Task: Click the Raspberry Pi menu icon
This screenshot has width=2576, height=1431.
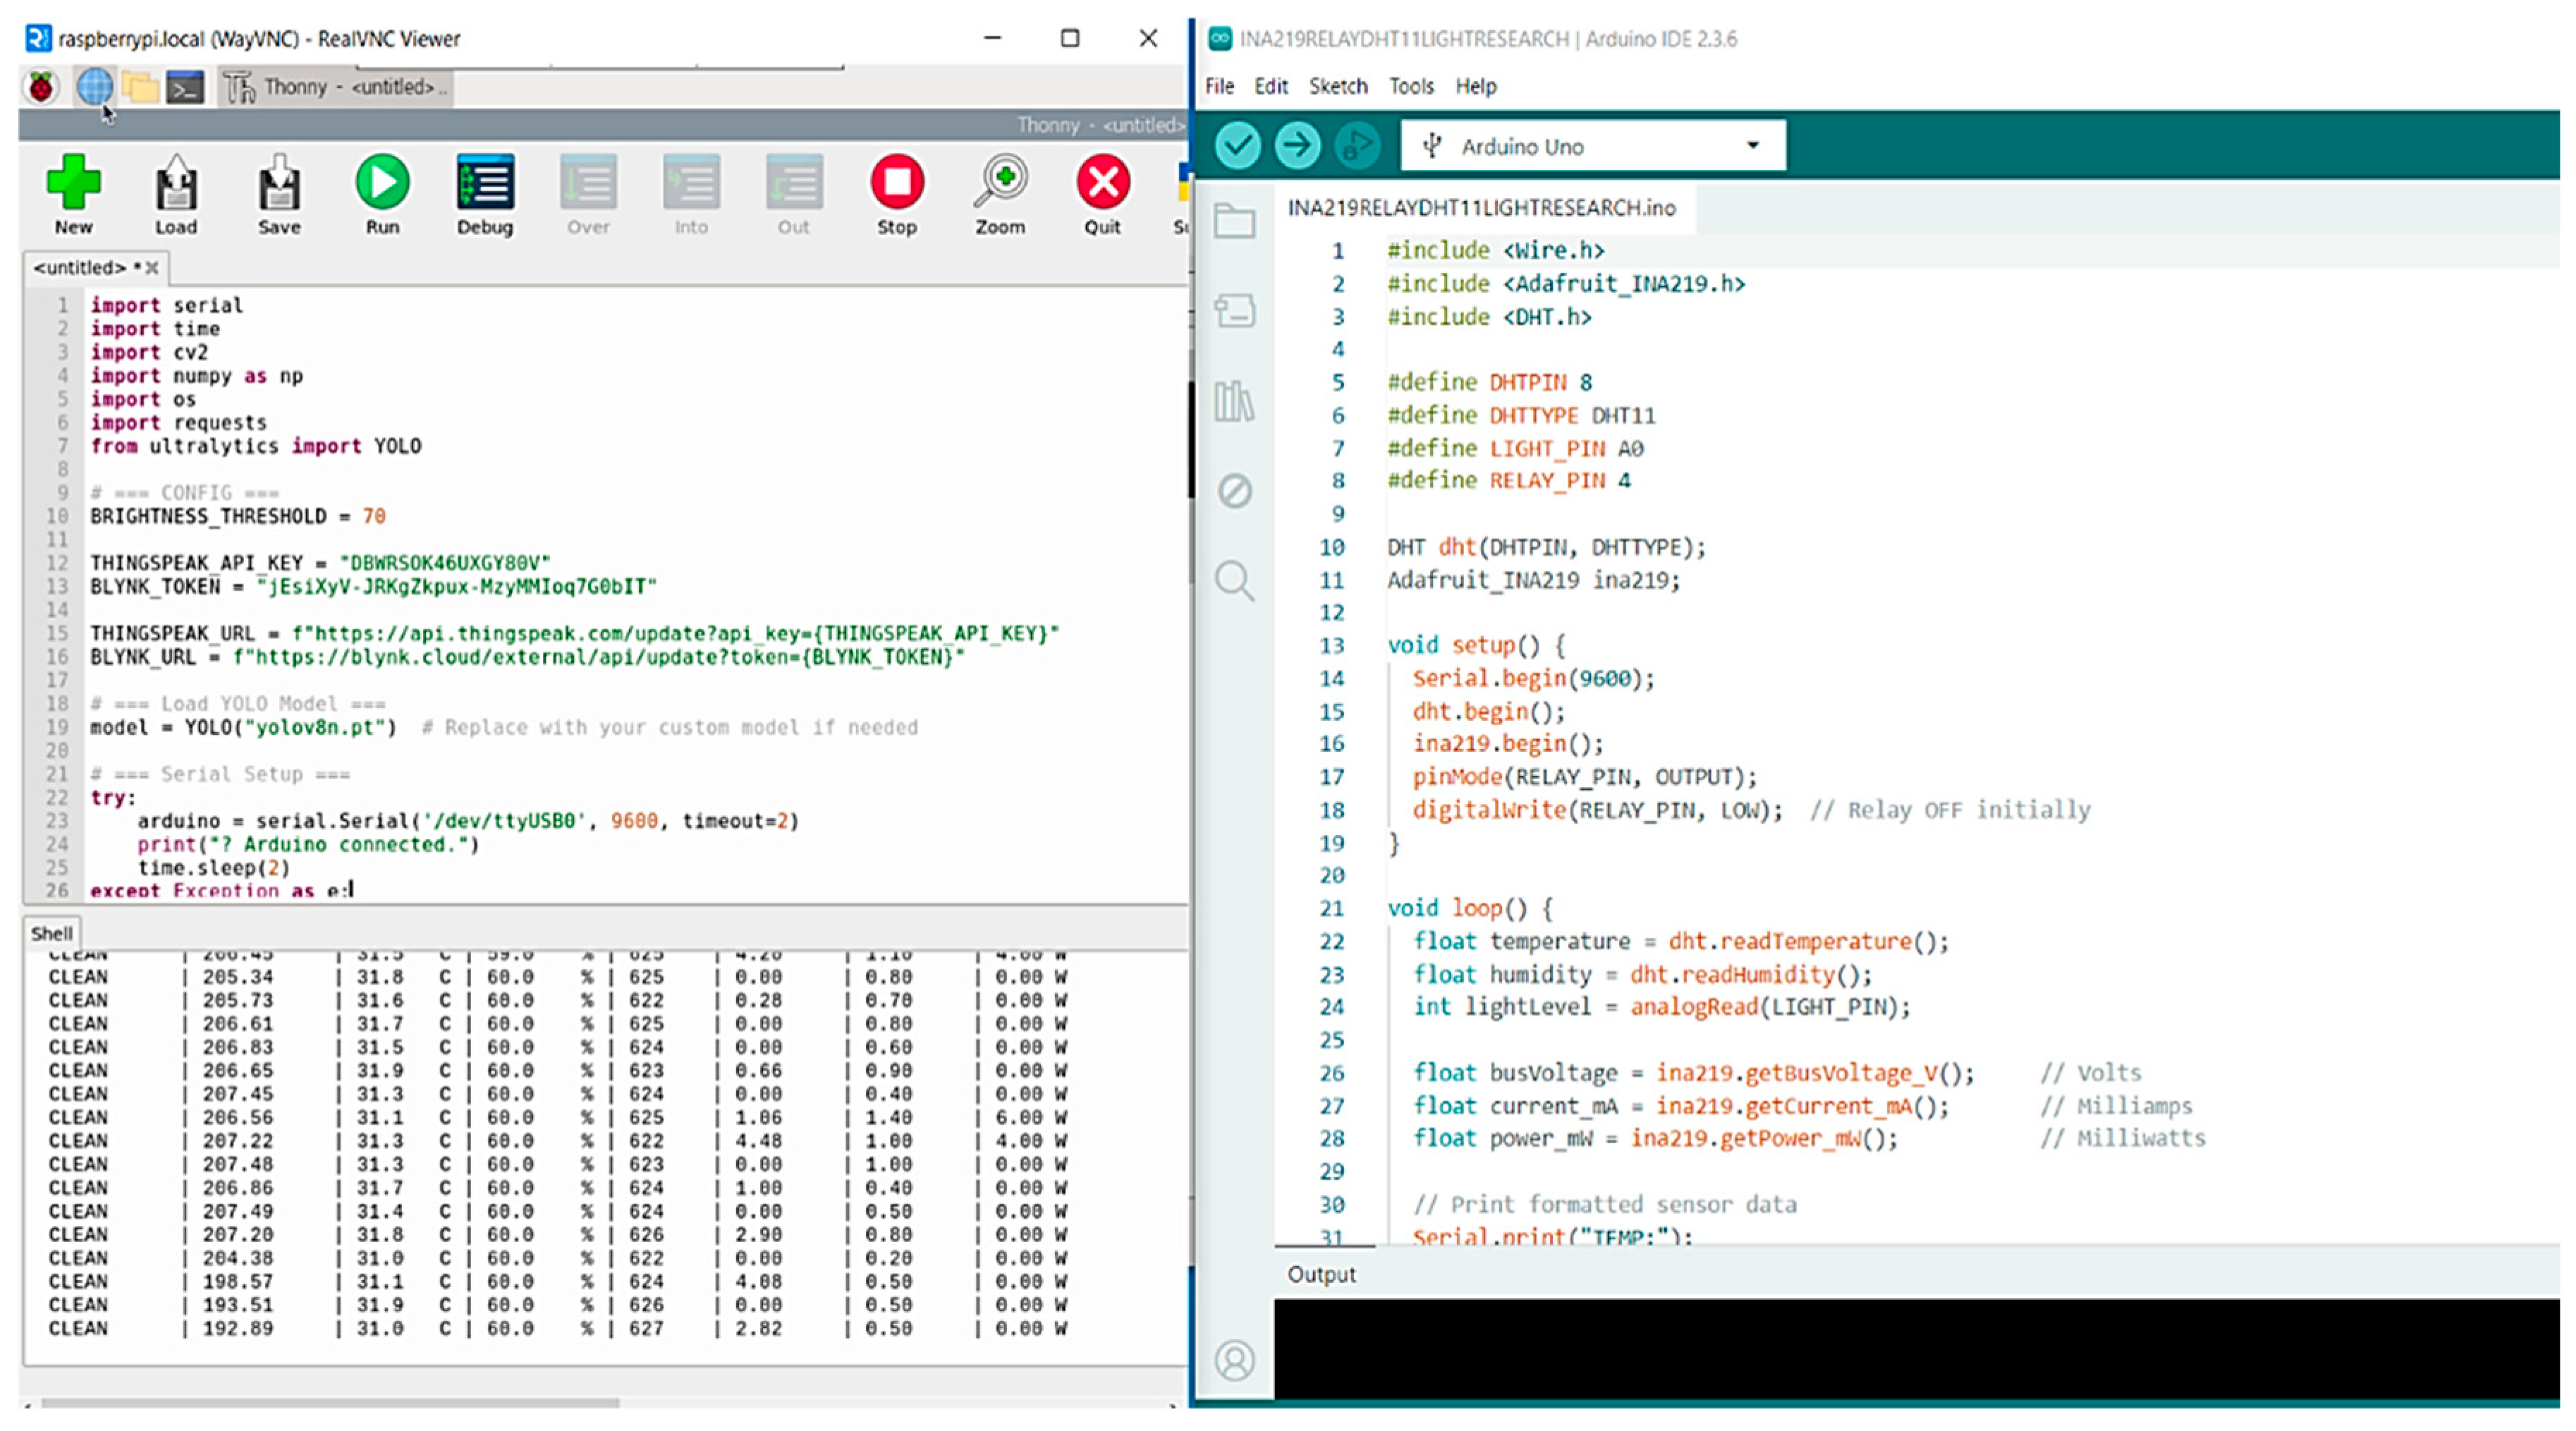Action: click(41, 88)
